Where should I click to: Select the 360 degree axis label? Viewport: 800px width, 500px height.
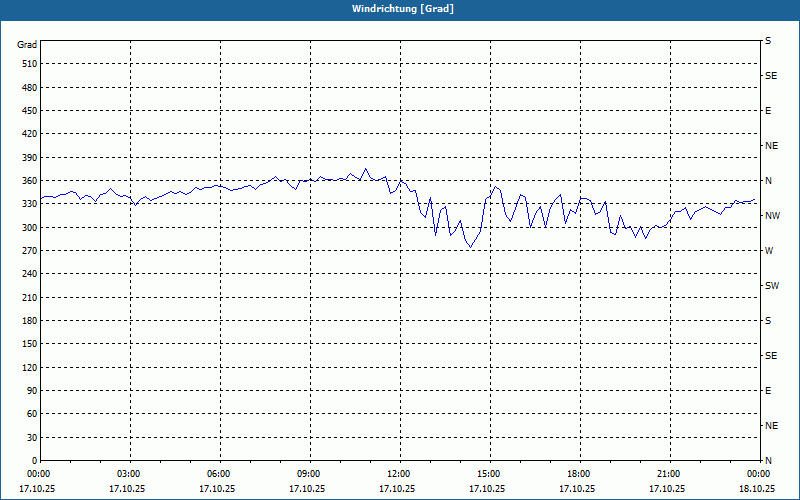30,181
